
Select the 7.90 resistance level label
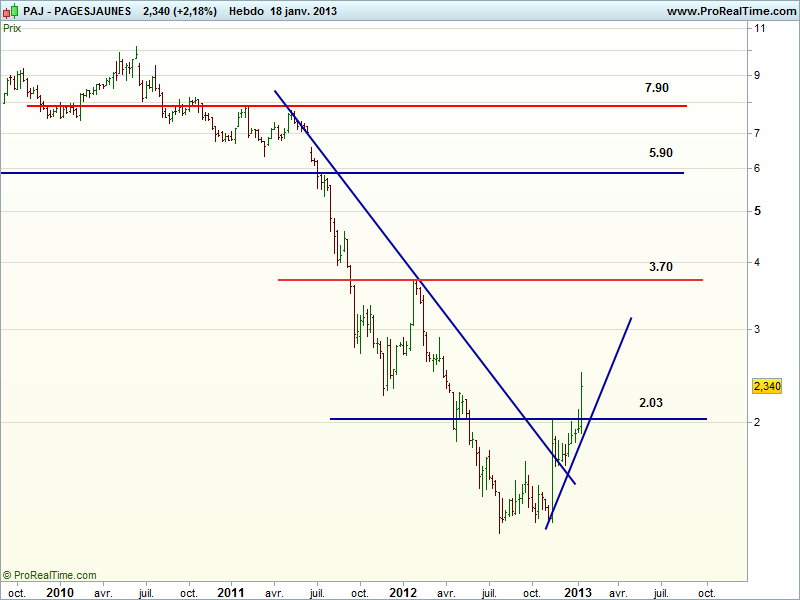[x=657, y=88]
